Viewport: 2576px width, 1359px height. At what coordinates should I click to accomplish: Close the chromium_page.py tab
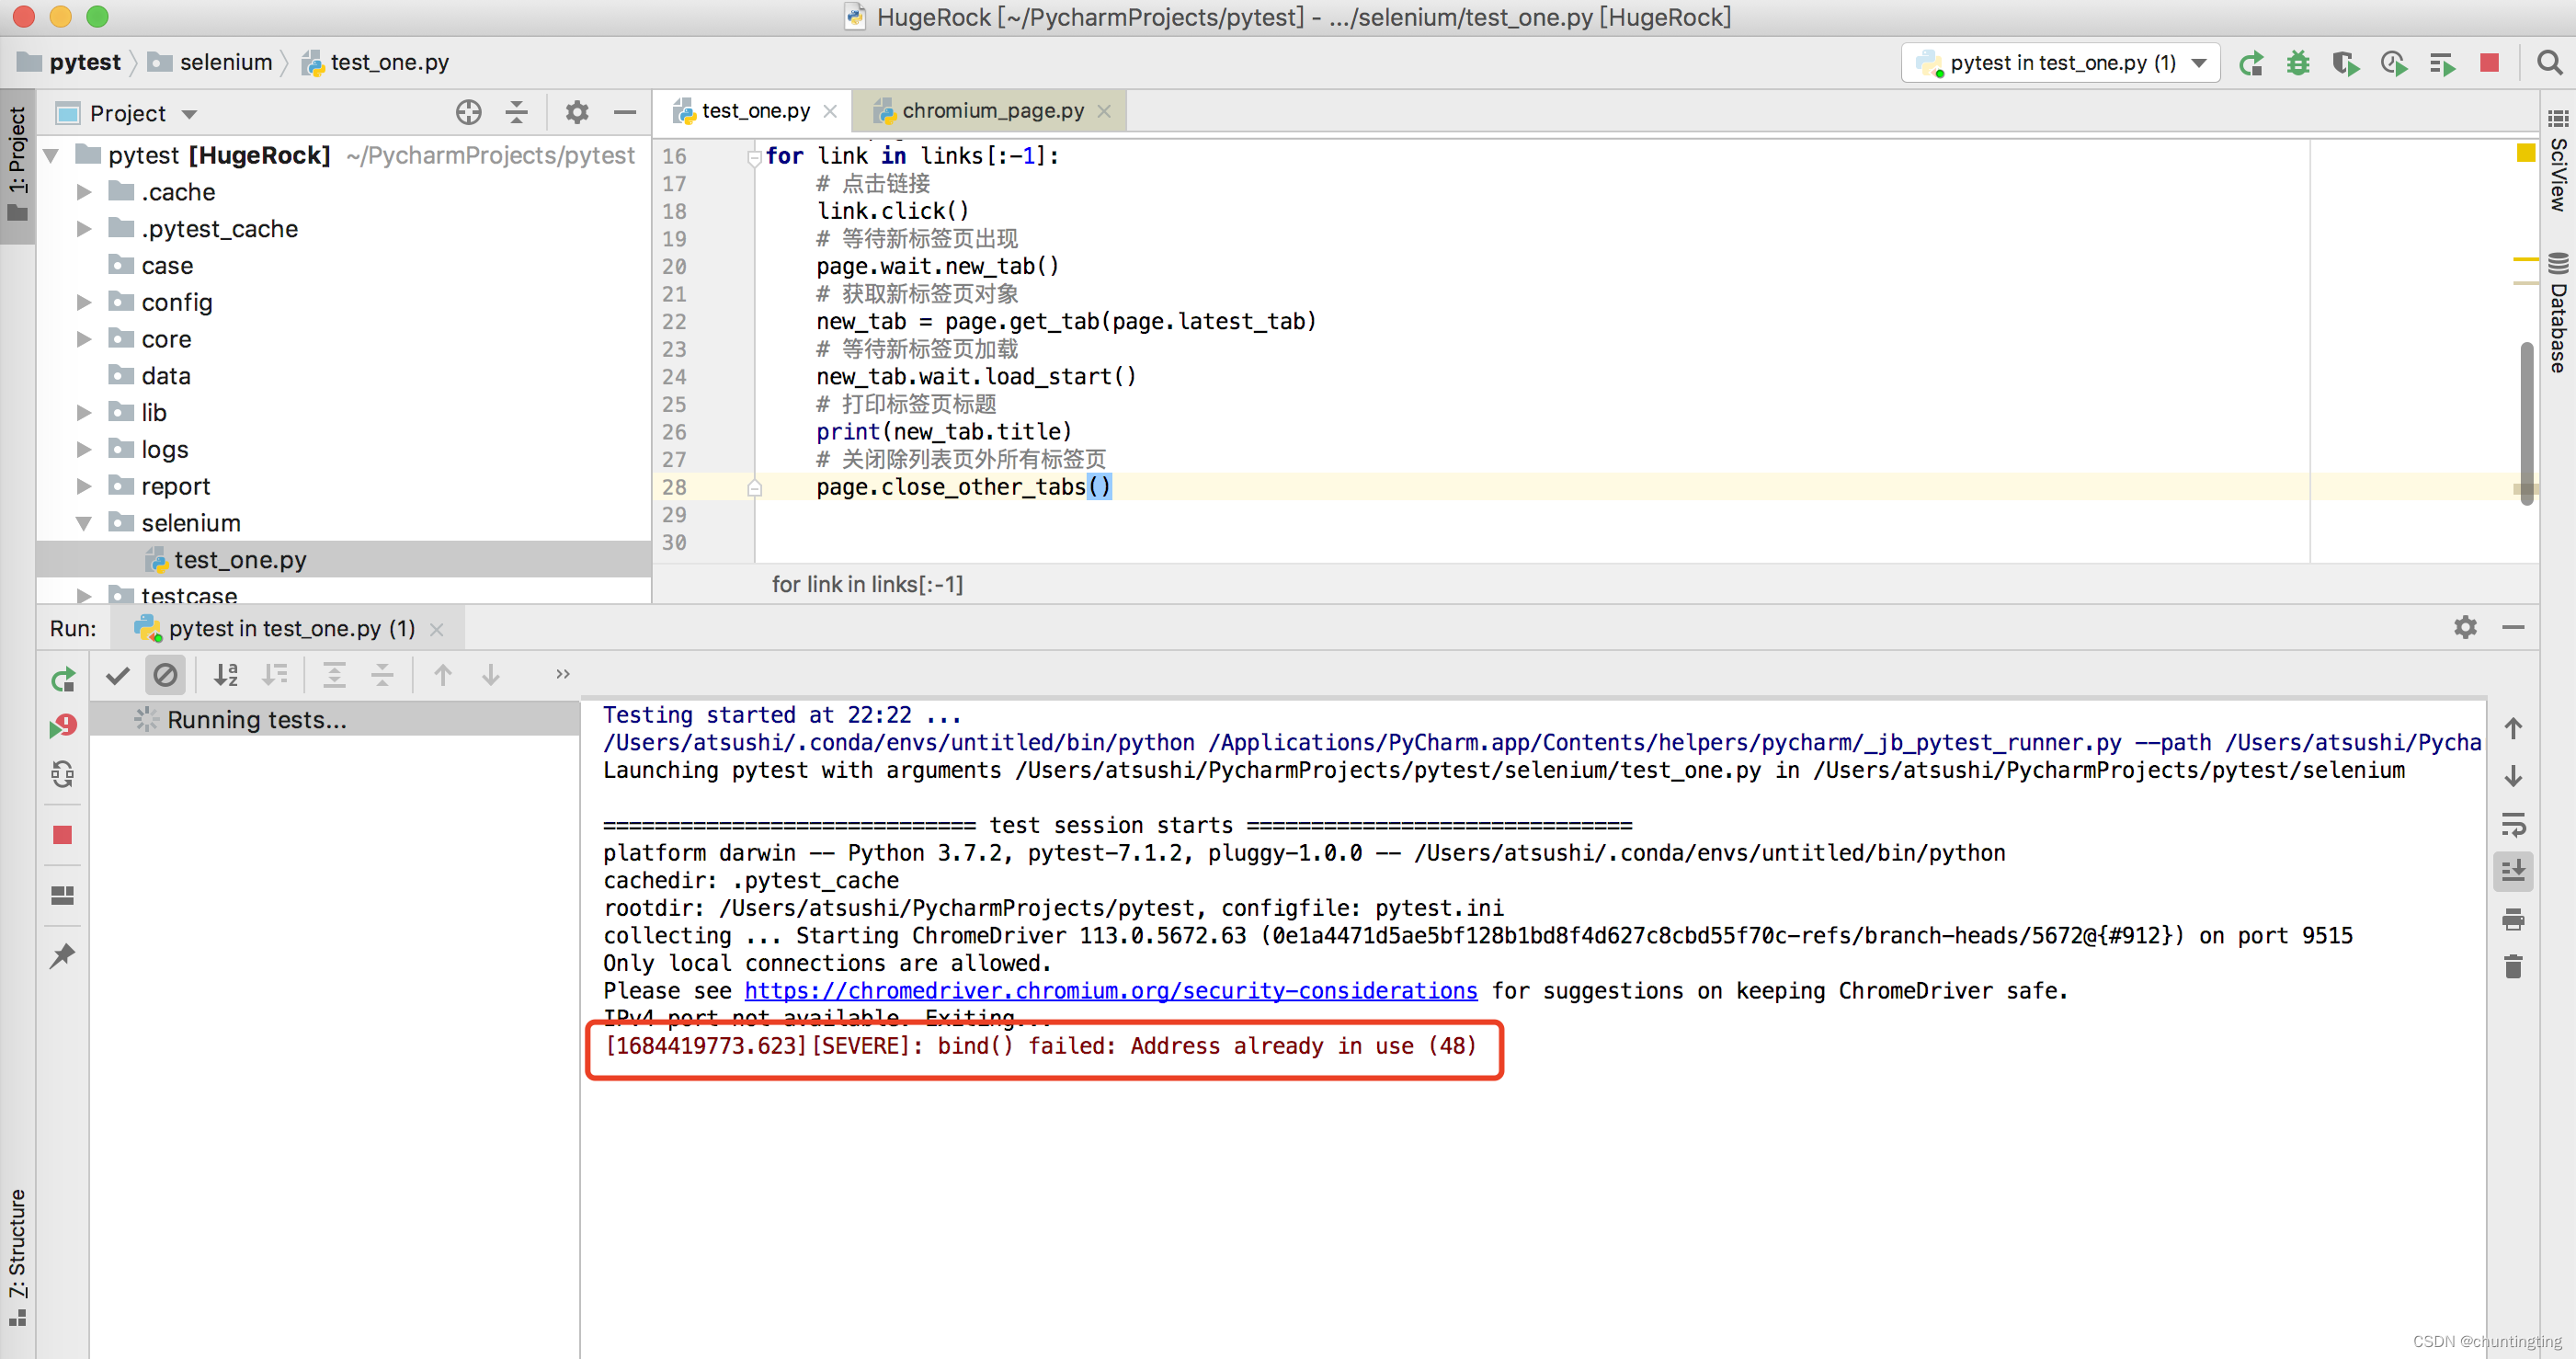(x=1104, y=111)
